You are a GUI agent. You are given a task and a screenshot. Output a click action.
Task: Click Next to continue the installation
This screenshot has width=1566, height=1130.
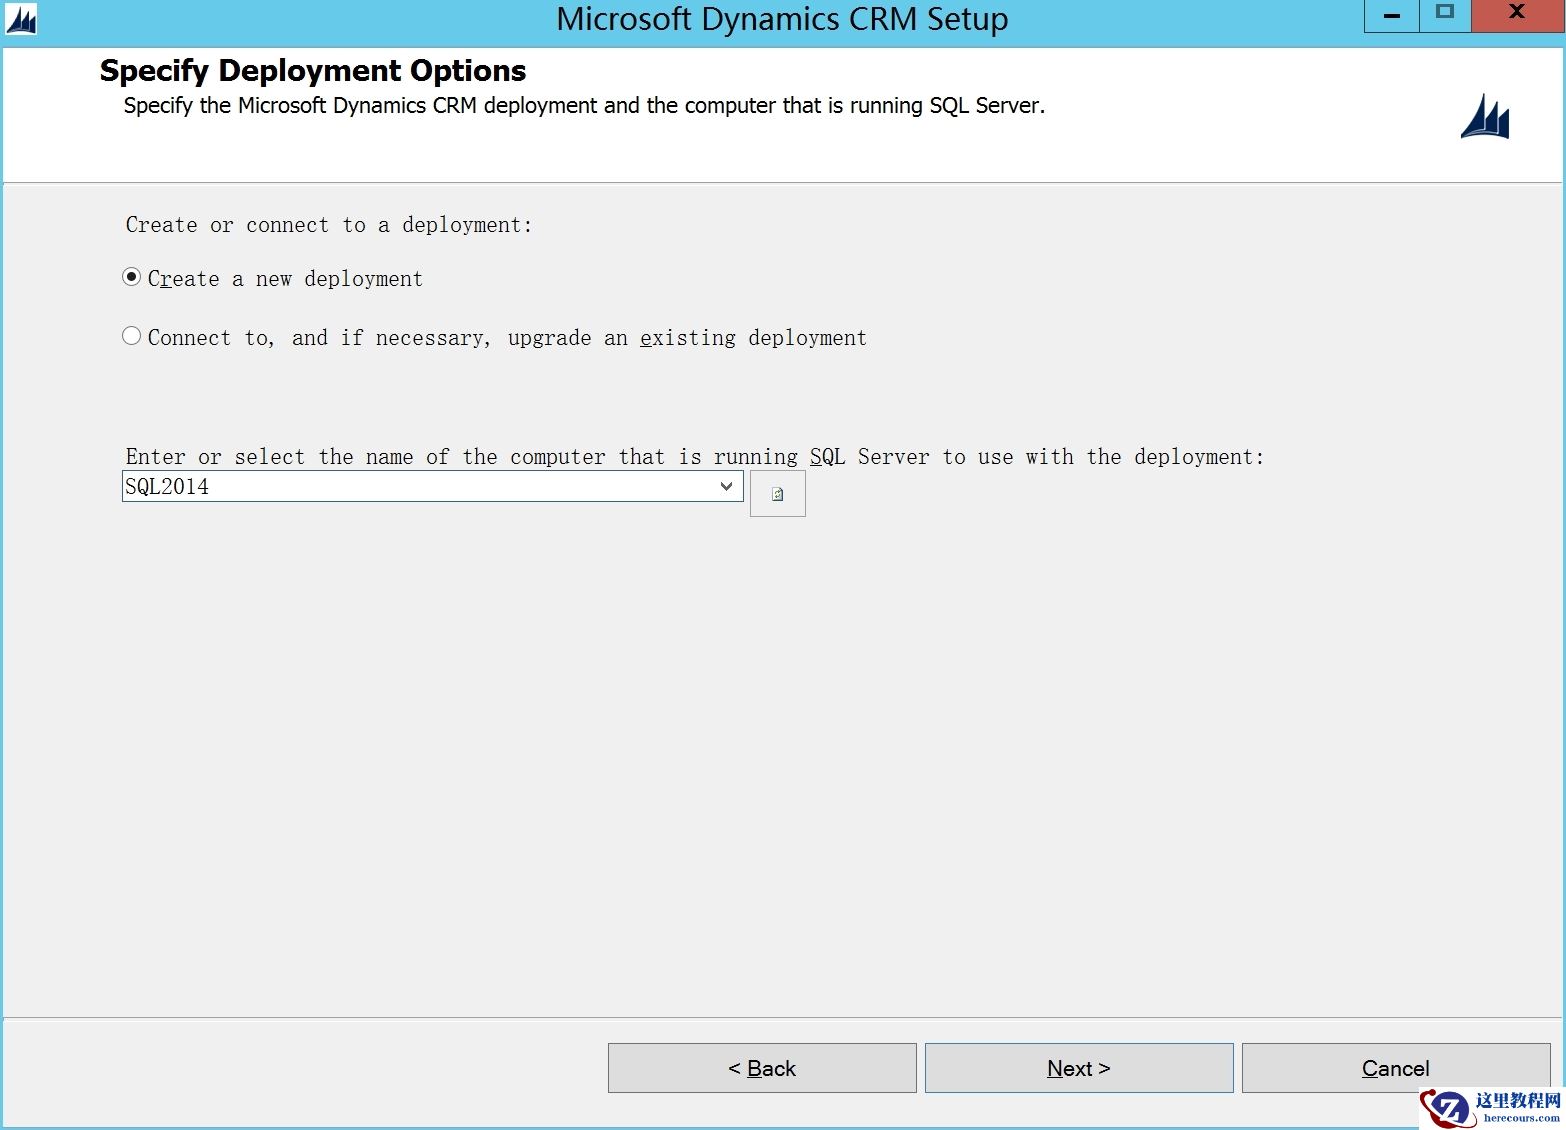[1078, 1068]
